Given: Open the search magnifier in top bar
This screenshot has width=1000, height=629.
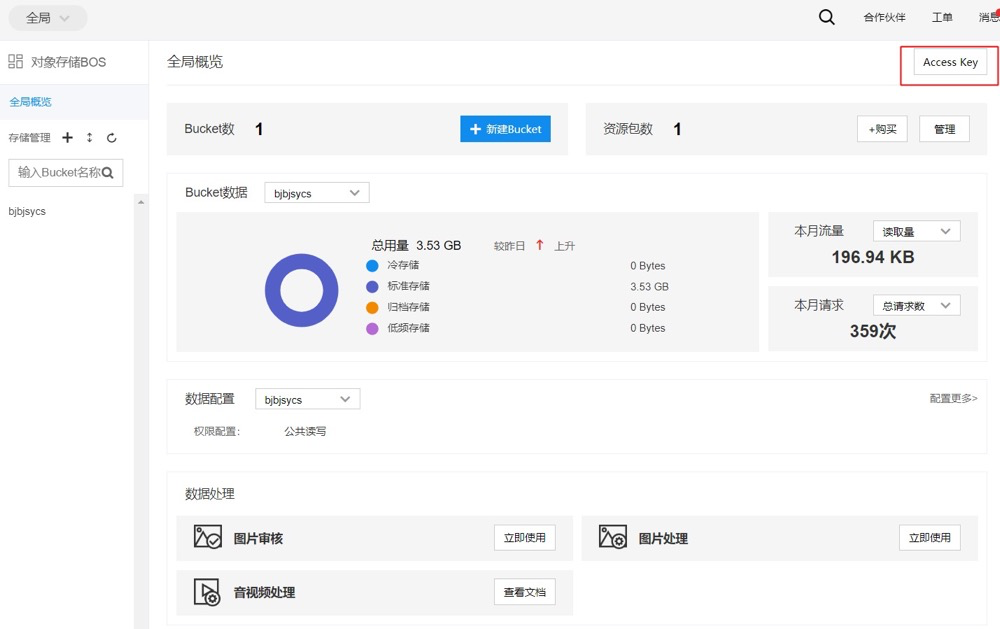Looking at the screenshot, I should pyautogui.click(x=827, y=17).
